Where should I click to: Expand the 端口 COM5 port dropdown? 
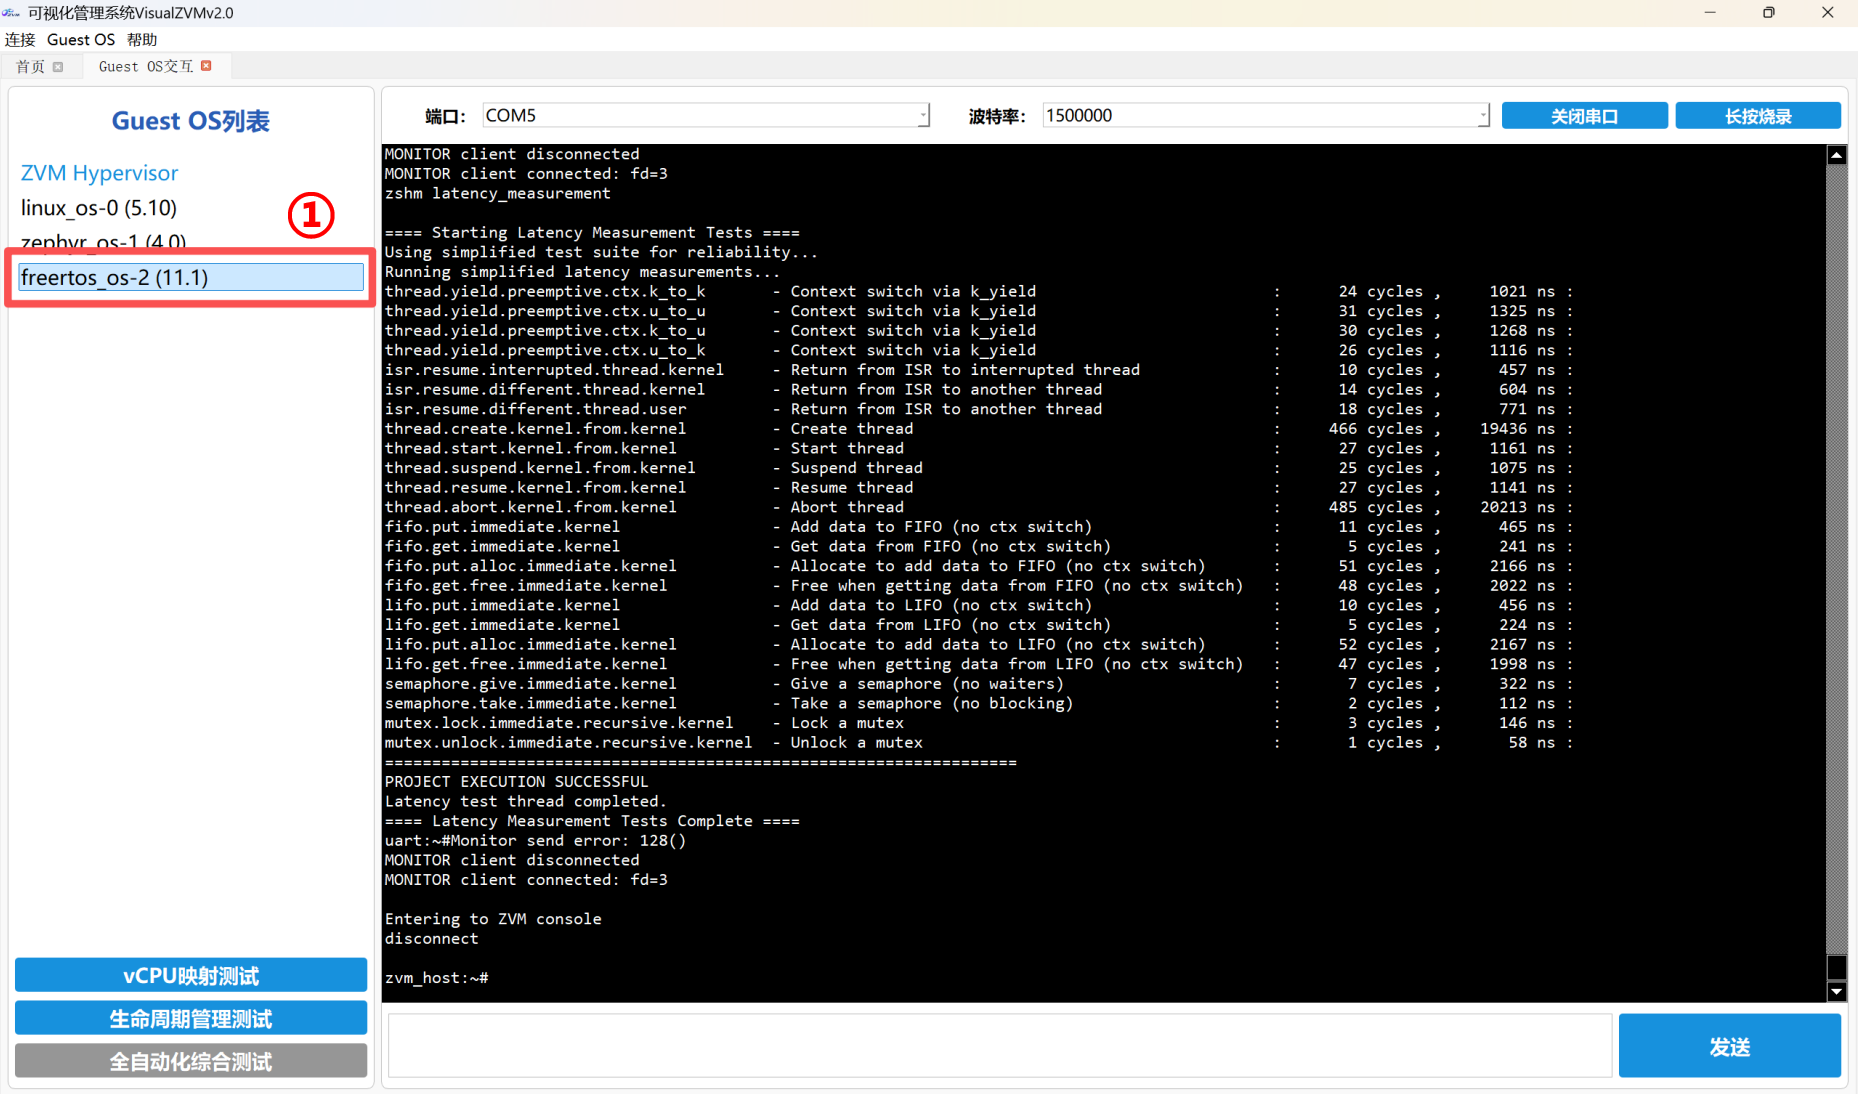click(922, 116)
